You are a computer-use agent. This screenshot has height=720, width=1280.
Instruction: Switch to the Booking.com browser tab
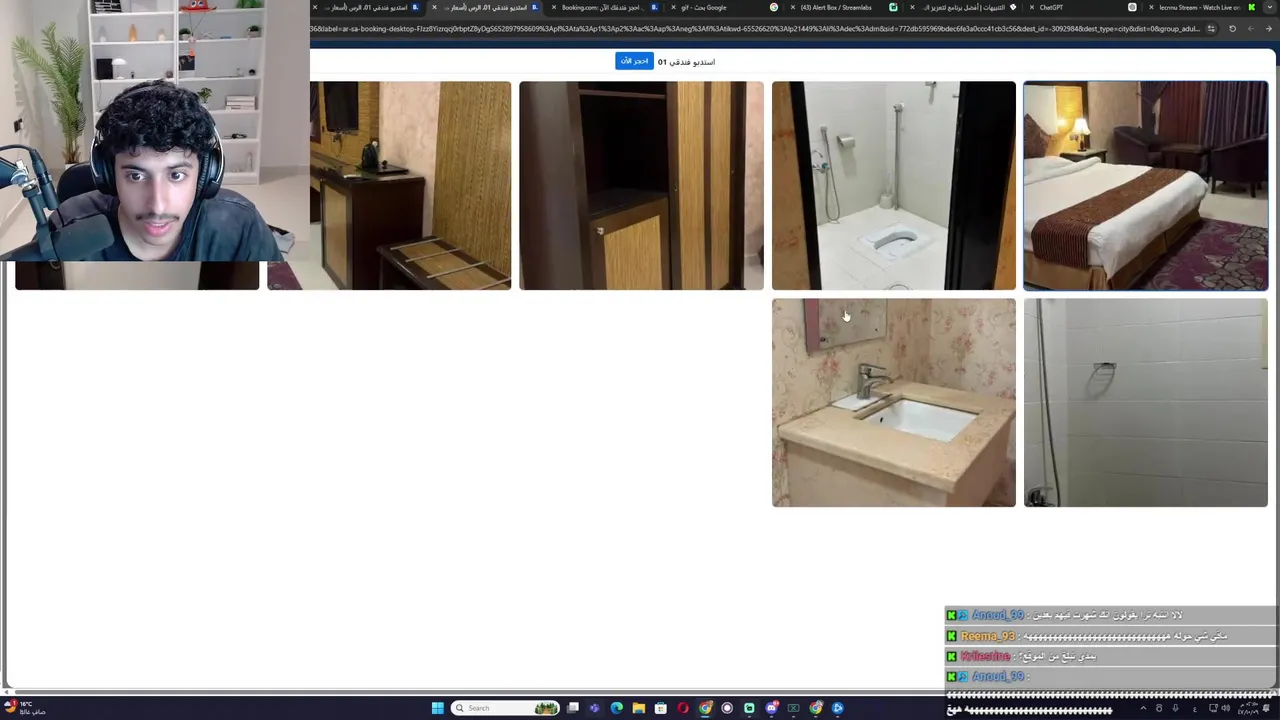(x=604, y=7)
